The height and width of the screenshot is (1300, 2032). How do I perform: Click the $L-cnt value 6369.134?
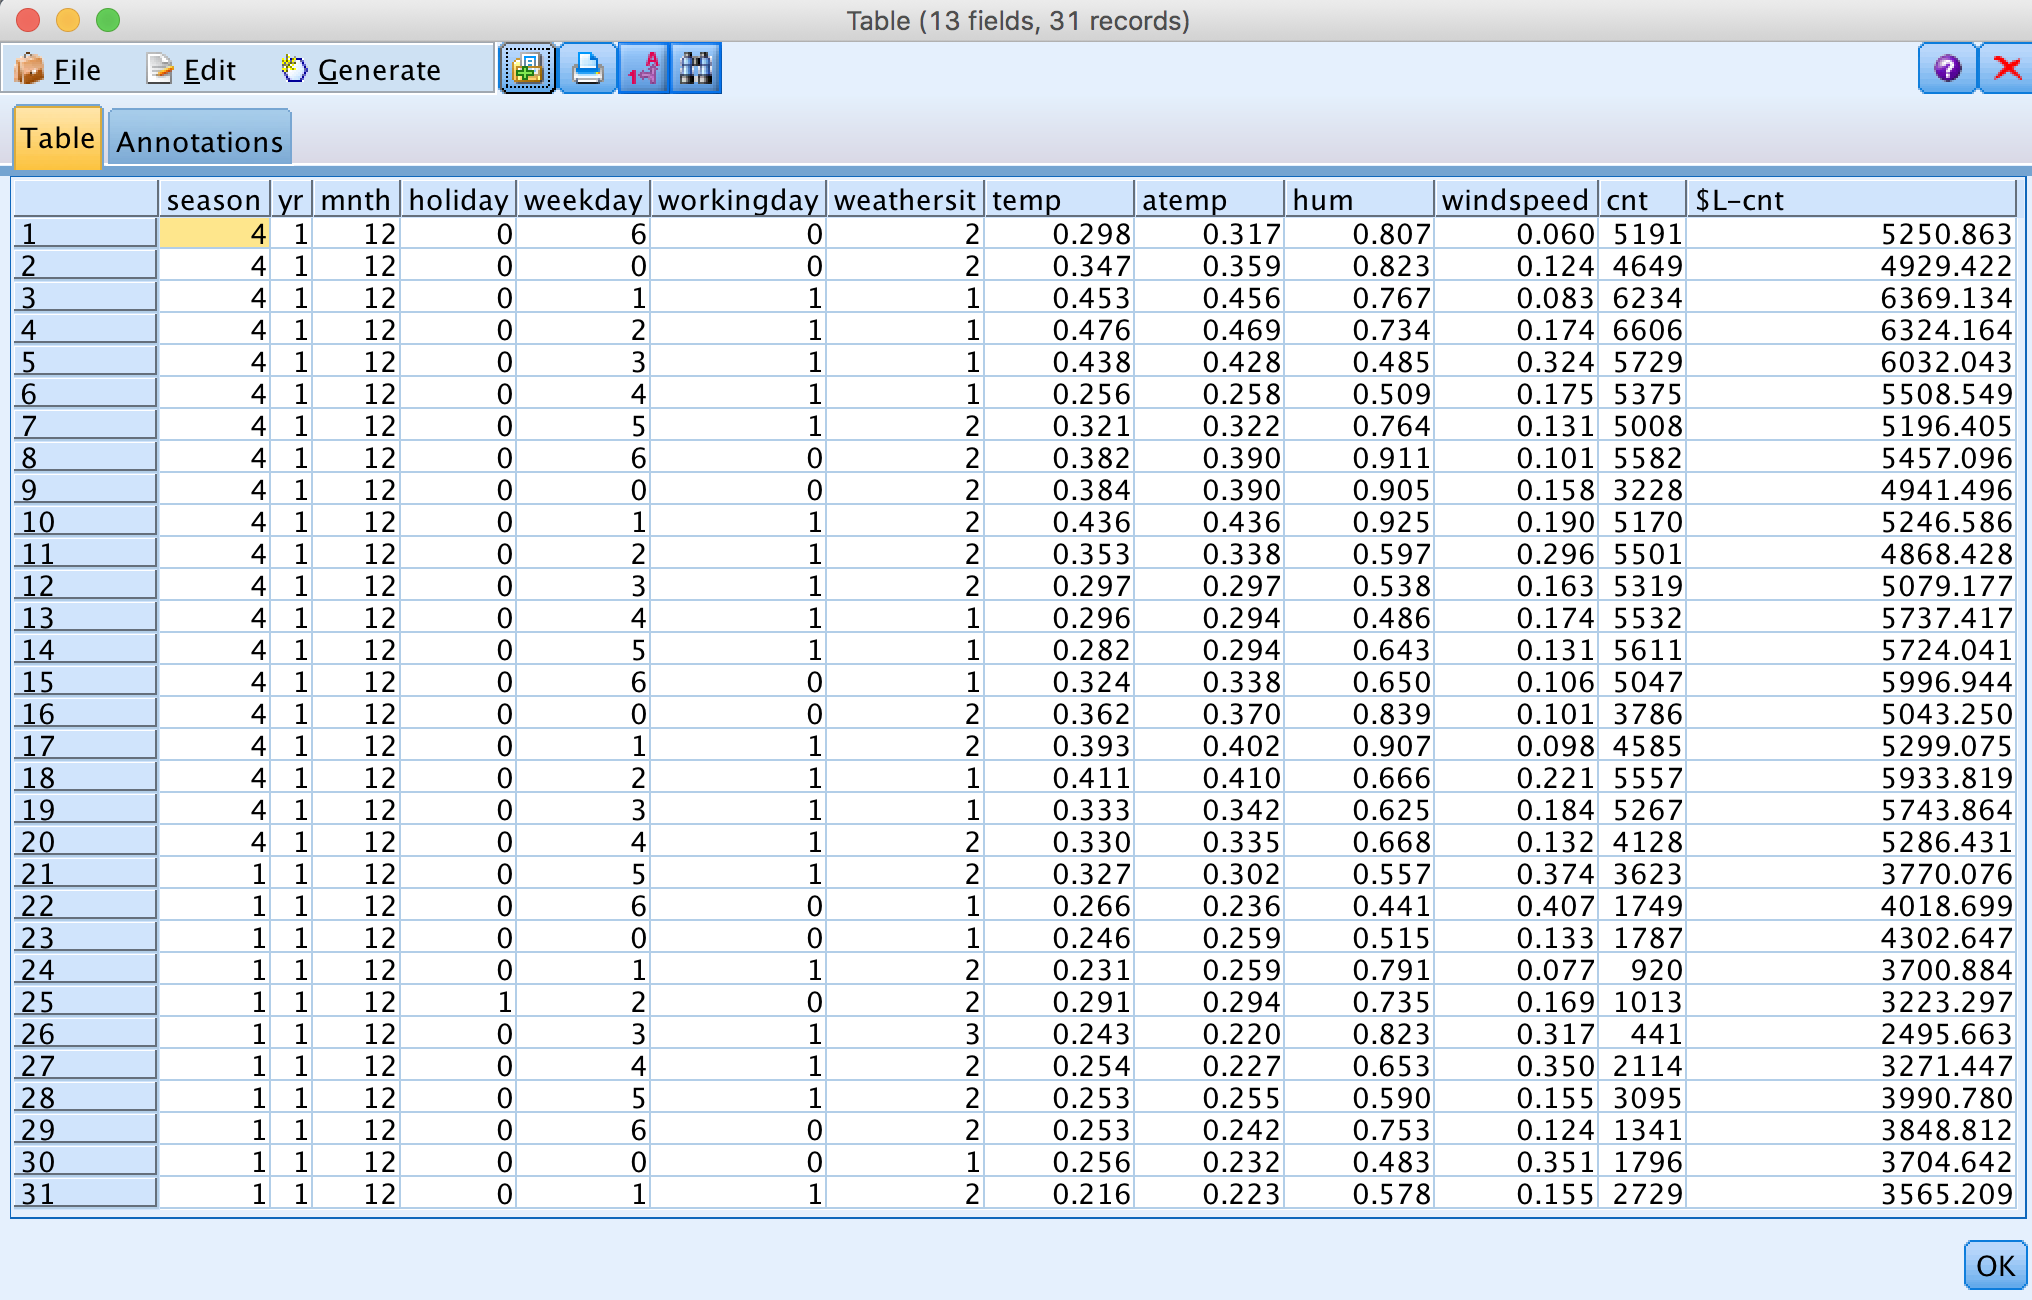click(1945, 298)
